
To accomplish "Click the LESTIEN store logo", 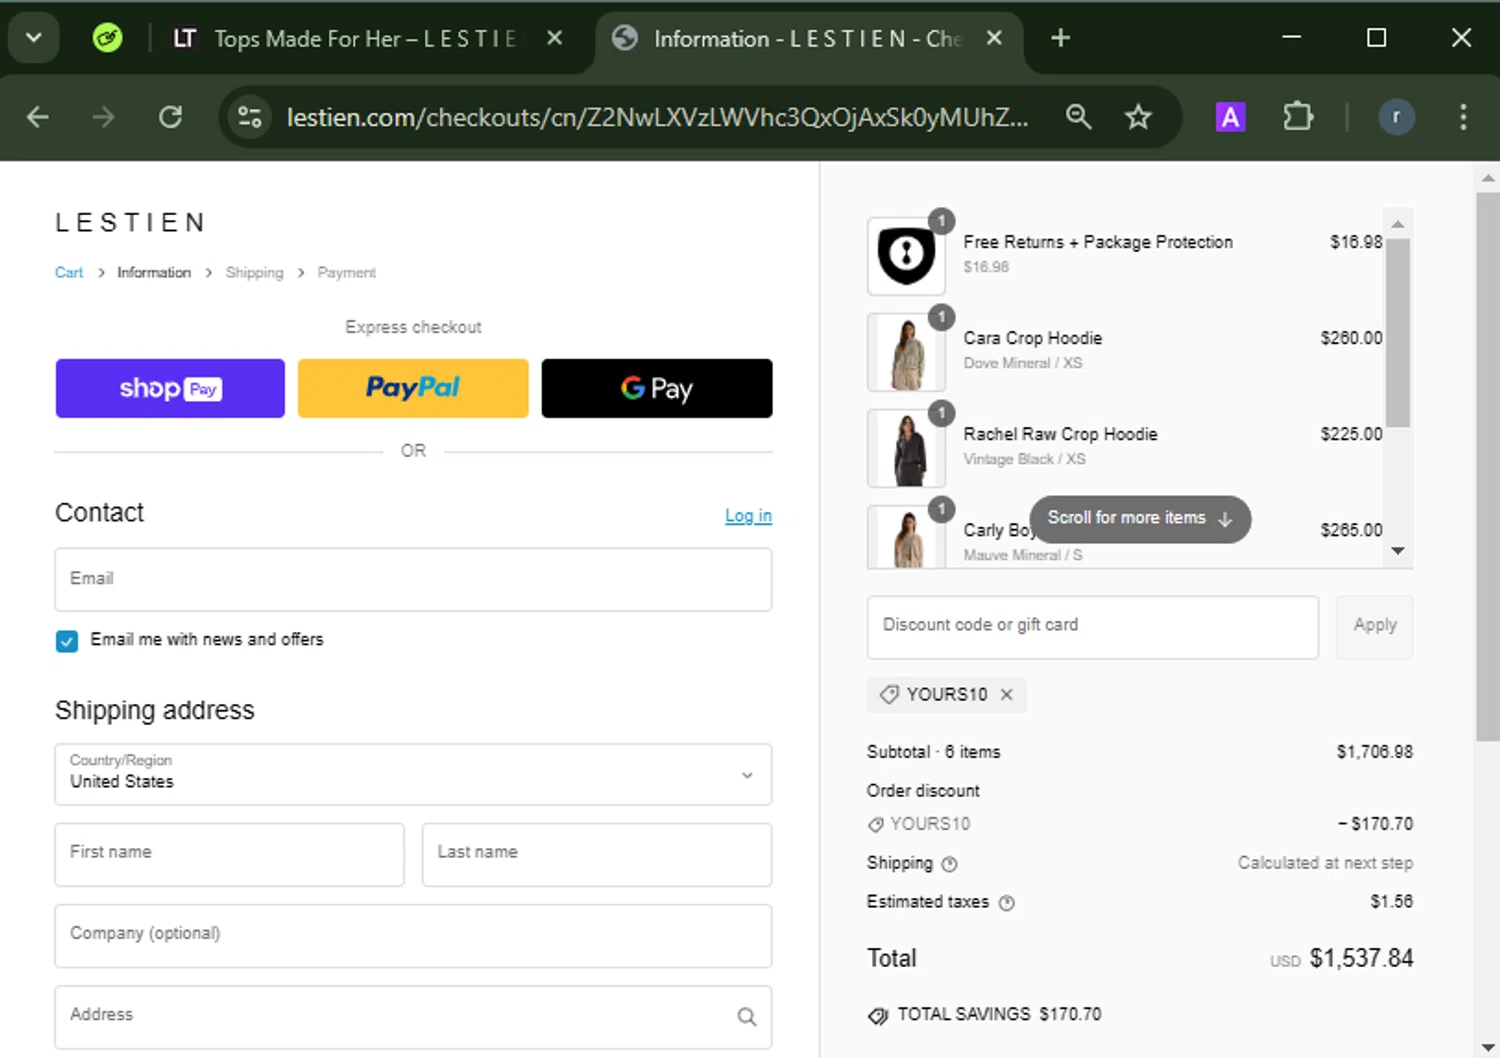I will 130,222.
